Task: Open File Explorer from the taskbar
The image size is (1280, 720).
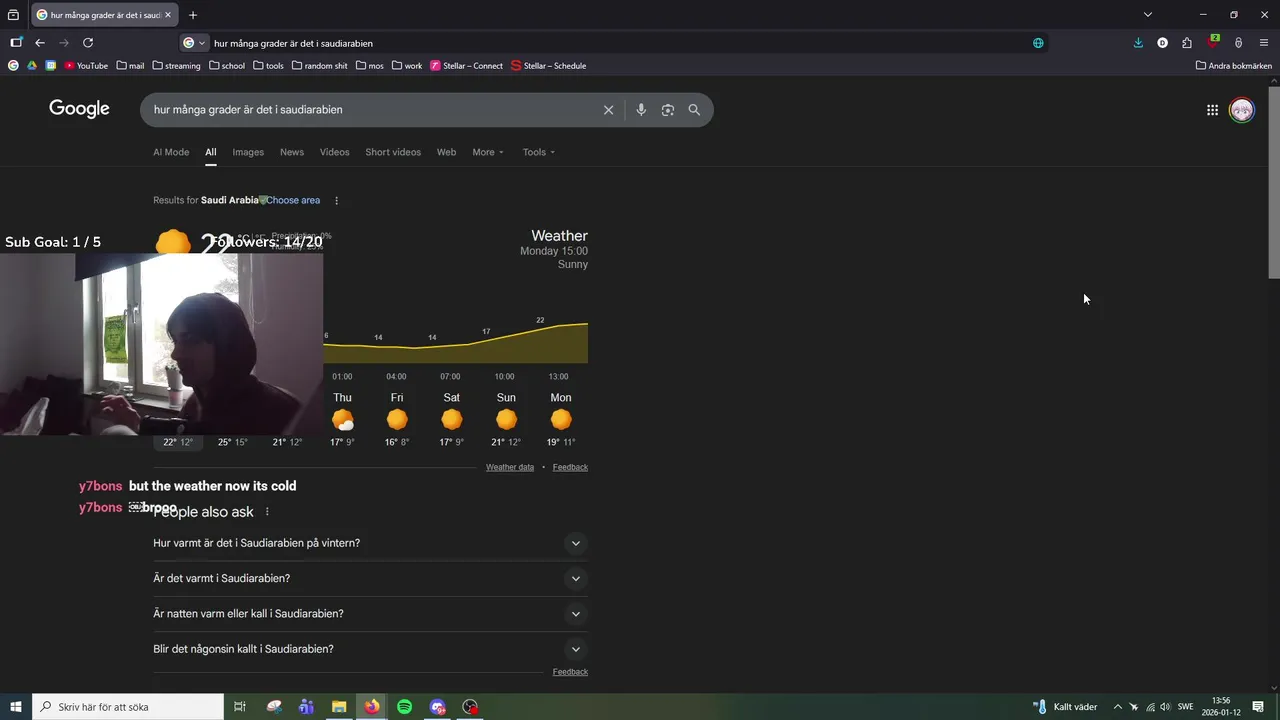Action: click(x=339, y=707)
